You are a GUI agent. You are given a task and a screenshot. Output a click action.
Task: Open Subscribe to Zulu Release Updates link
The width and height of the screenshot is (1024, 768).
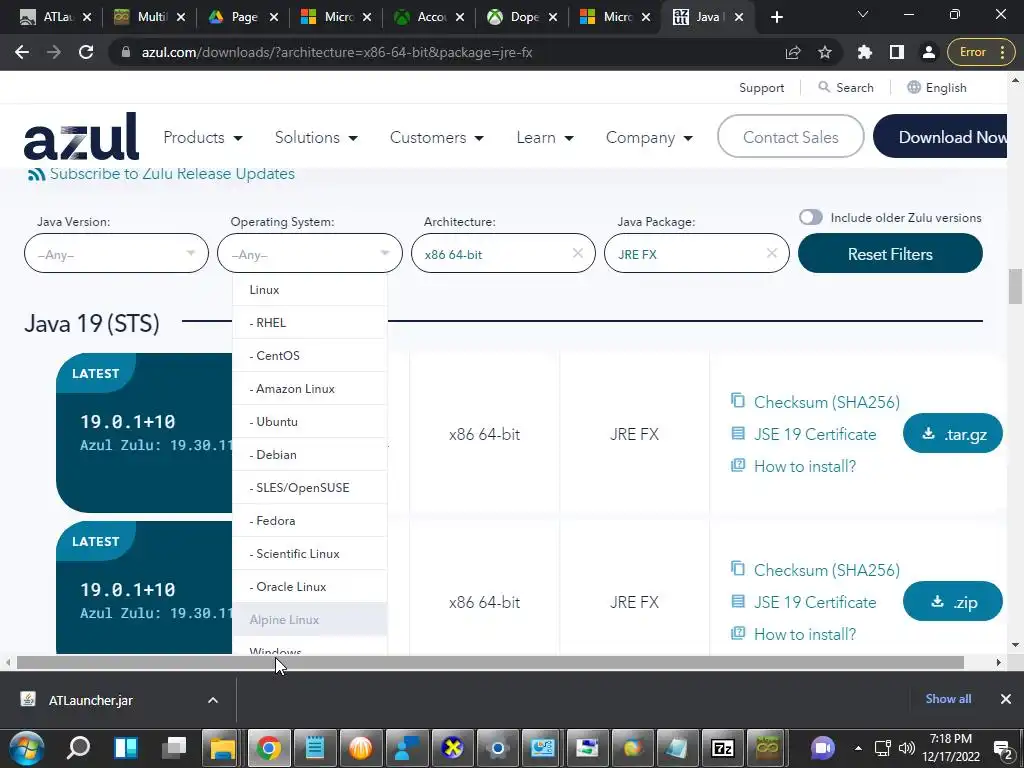click(x=172, y=174)
